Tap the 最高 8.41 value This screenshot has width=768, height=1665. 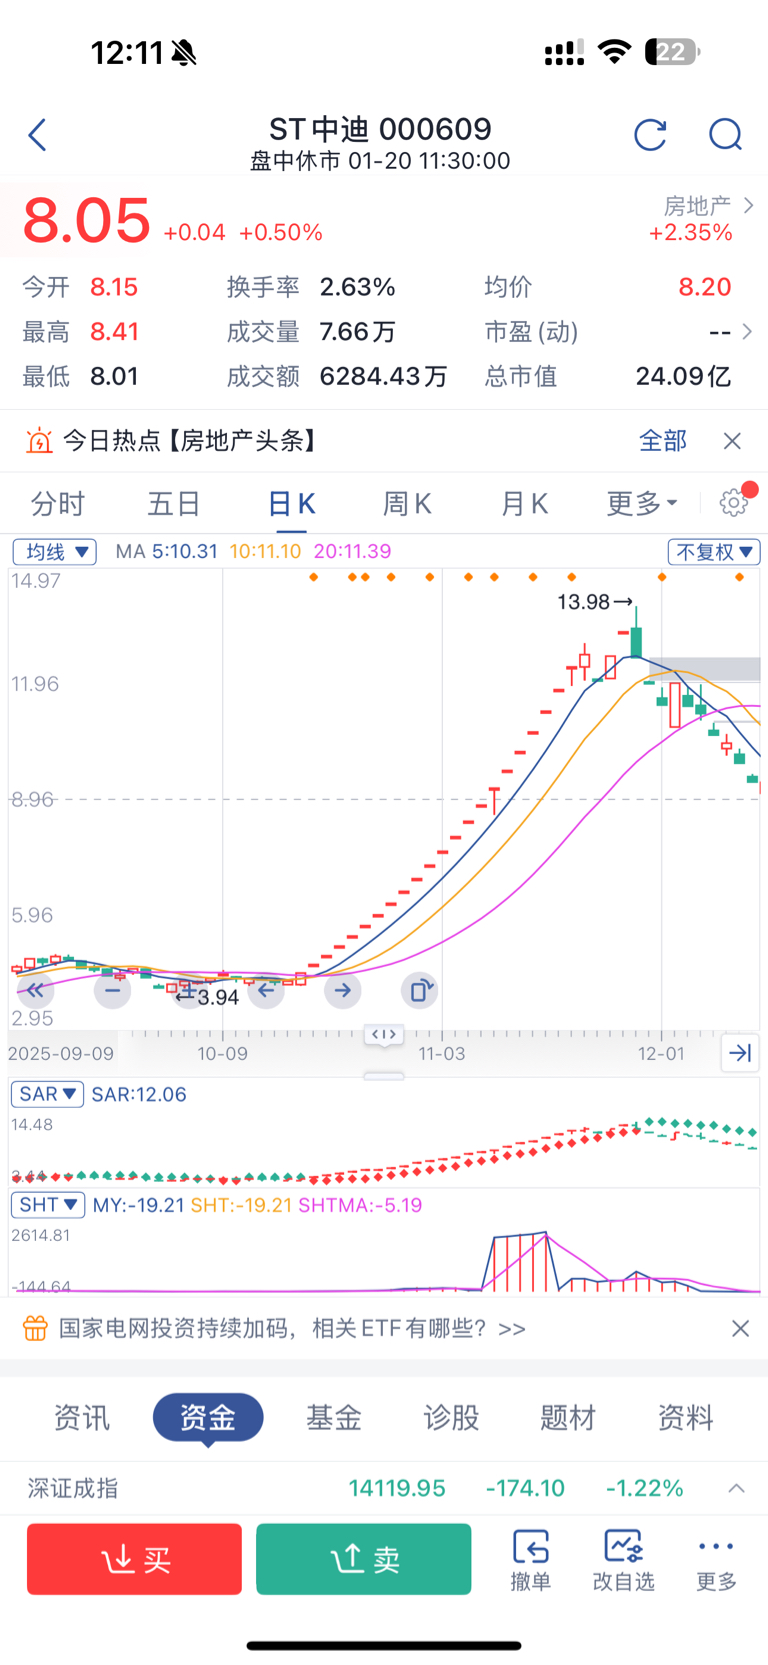coord(114,332)
